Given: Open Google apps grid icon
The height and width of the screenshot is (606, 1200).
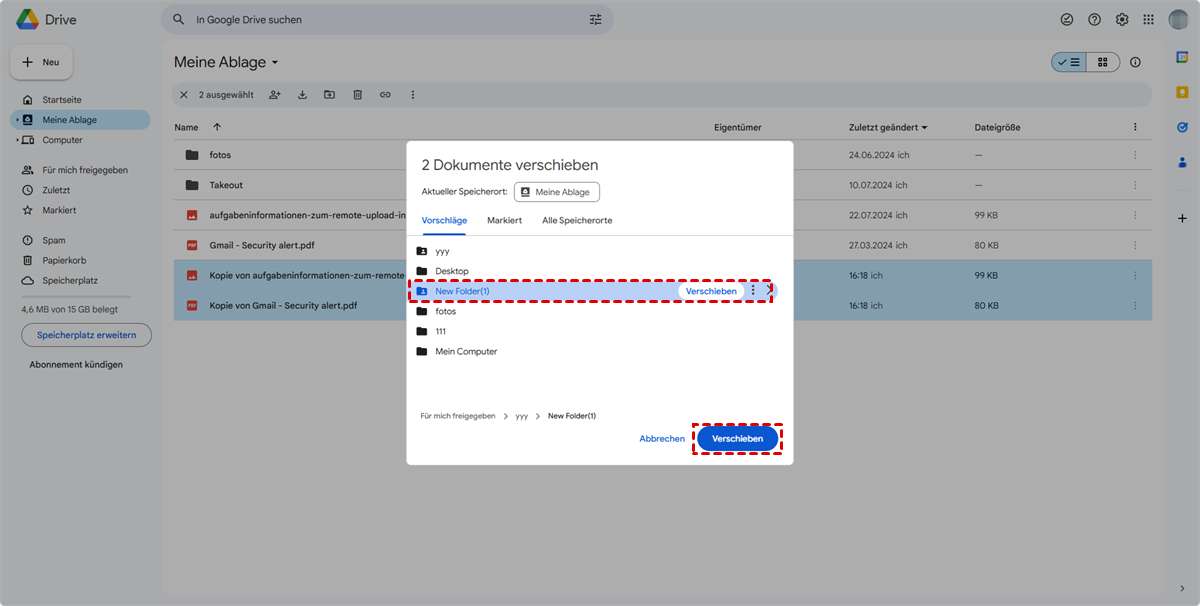Looking at the screenshot, I should point(1149,20).
